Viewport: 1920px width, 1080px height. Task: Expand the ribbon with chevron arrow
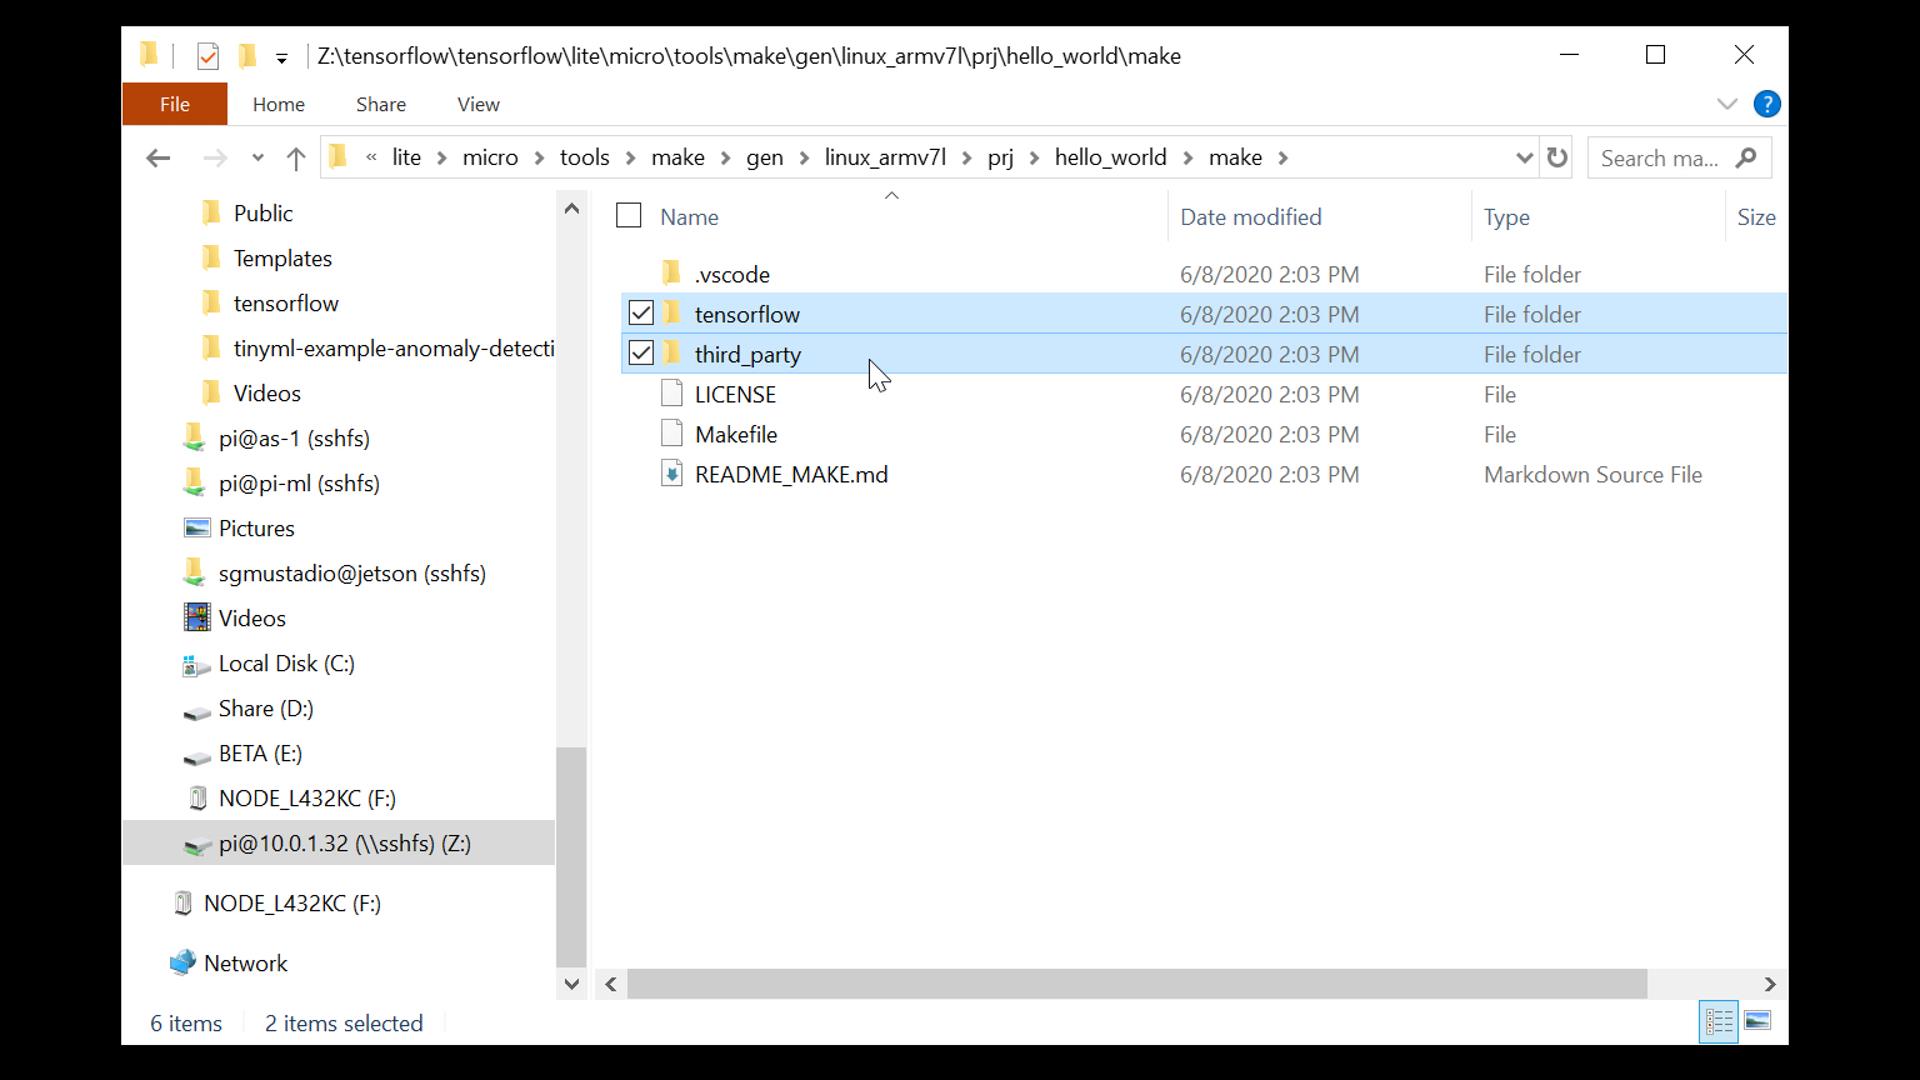pyautogui.click(x=1727, y=104)
